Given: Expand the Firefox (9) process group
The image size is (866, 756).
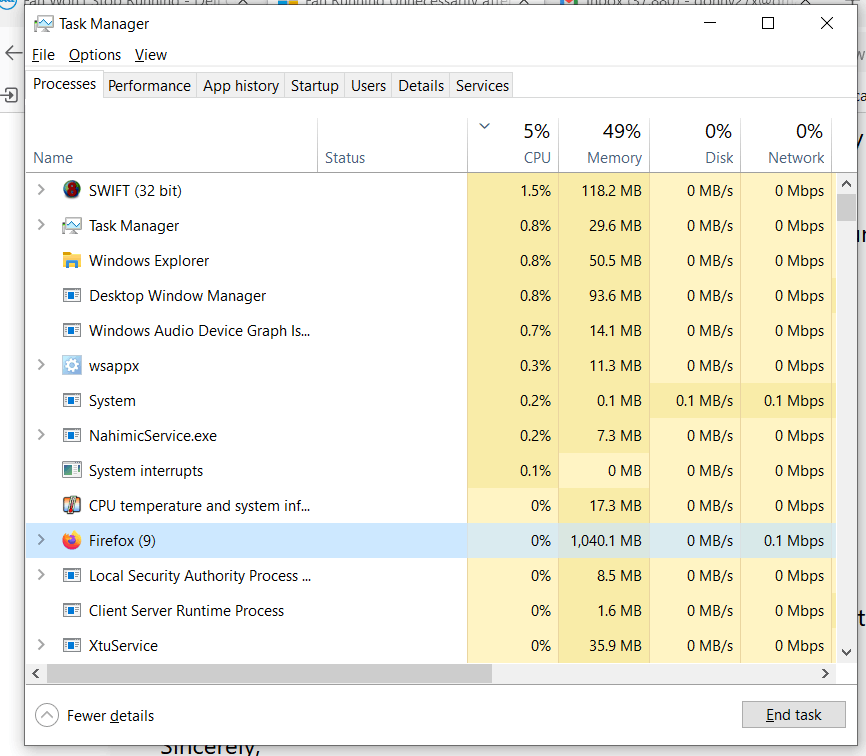Looking at the screenshot, I should click(x=41, y=540).
